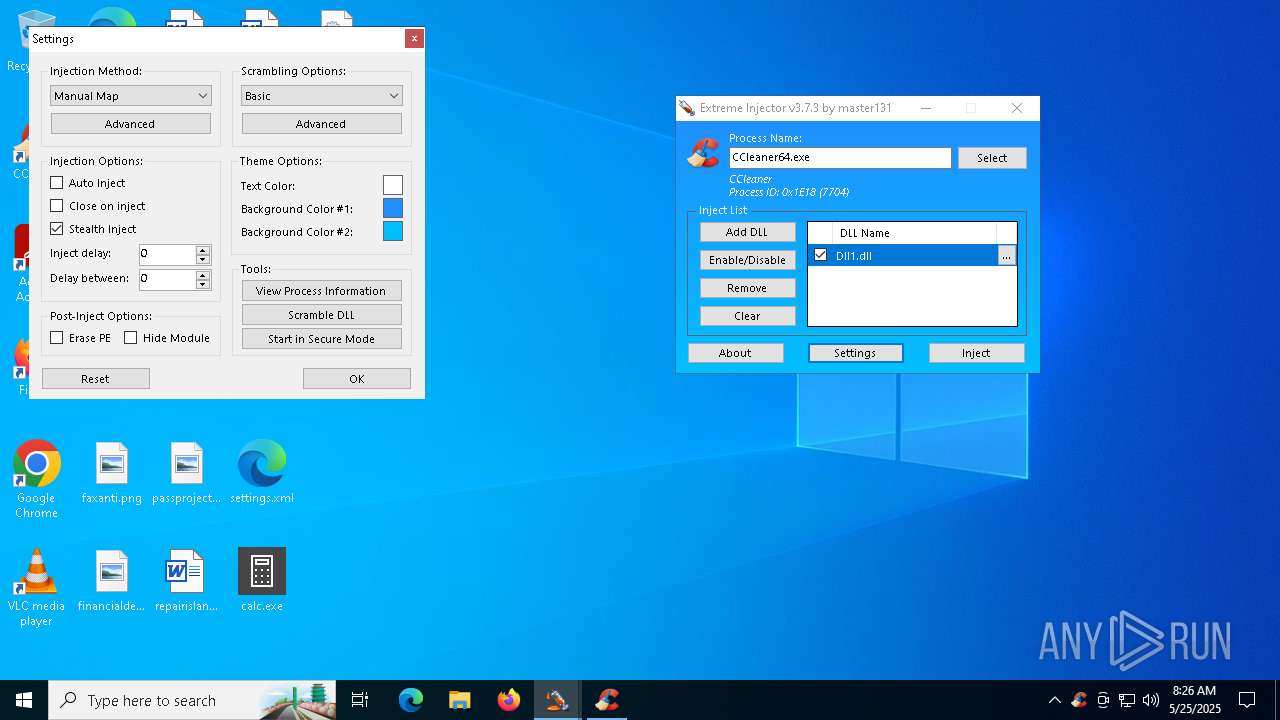1280x720 pixels.
Task: Open File Explorer from the taskbar
Action: [459, 700]
